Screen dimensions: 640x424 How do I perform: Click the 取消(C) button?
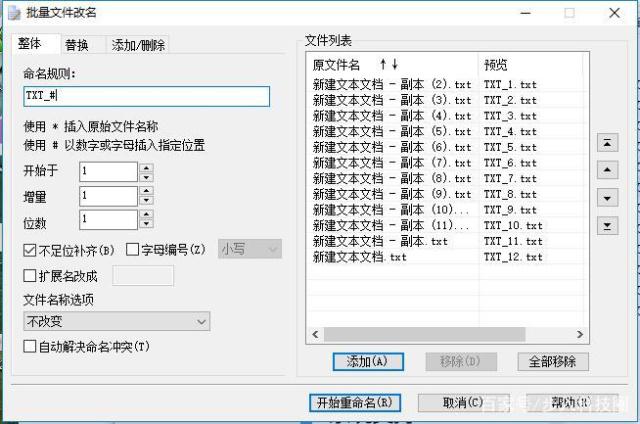(x=463, y=403)
